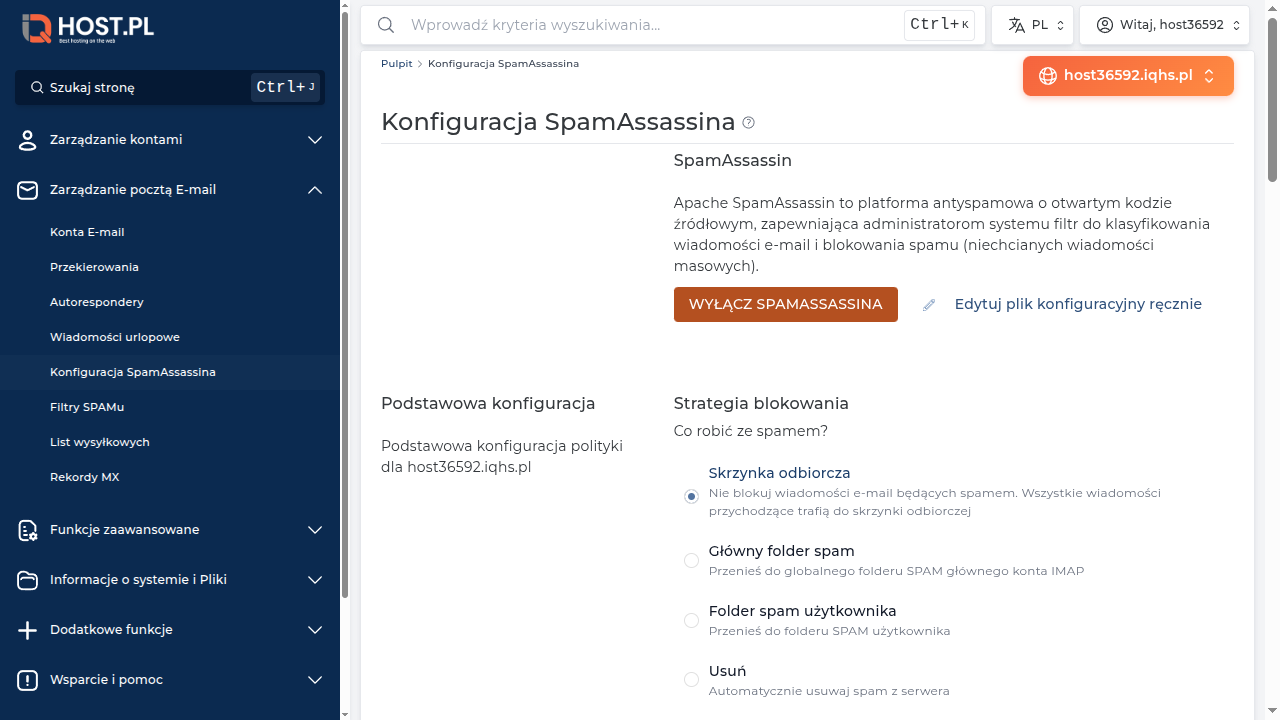Click the pencil icon for manual config edit
The height and width of the screenshot is (720, 1280).
coord(929,305)
